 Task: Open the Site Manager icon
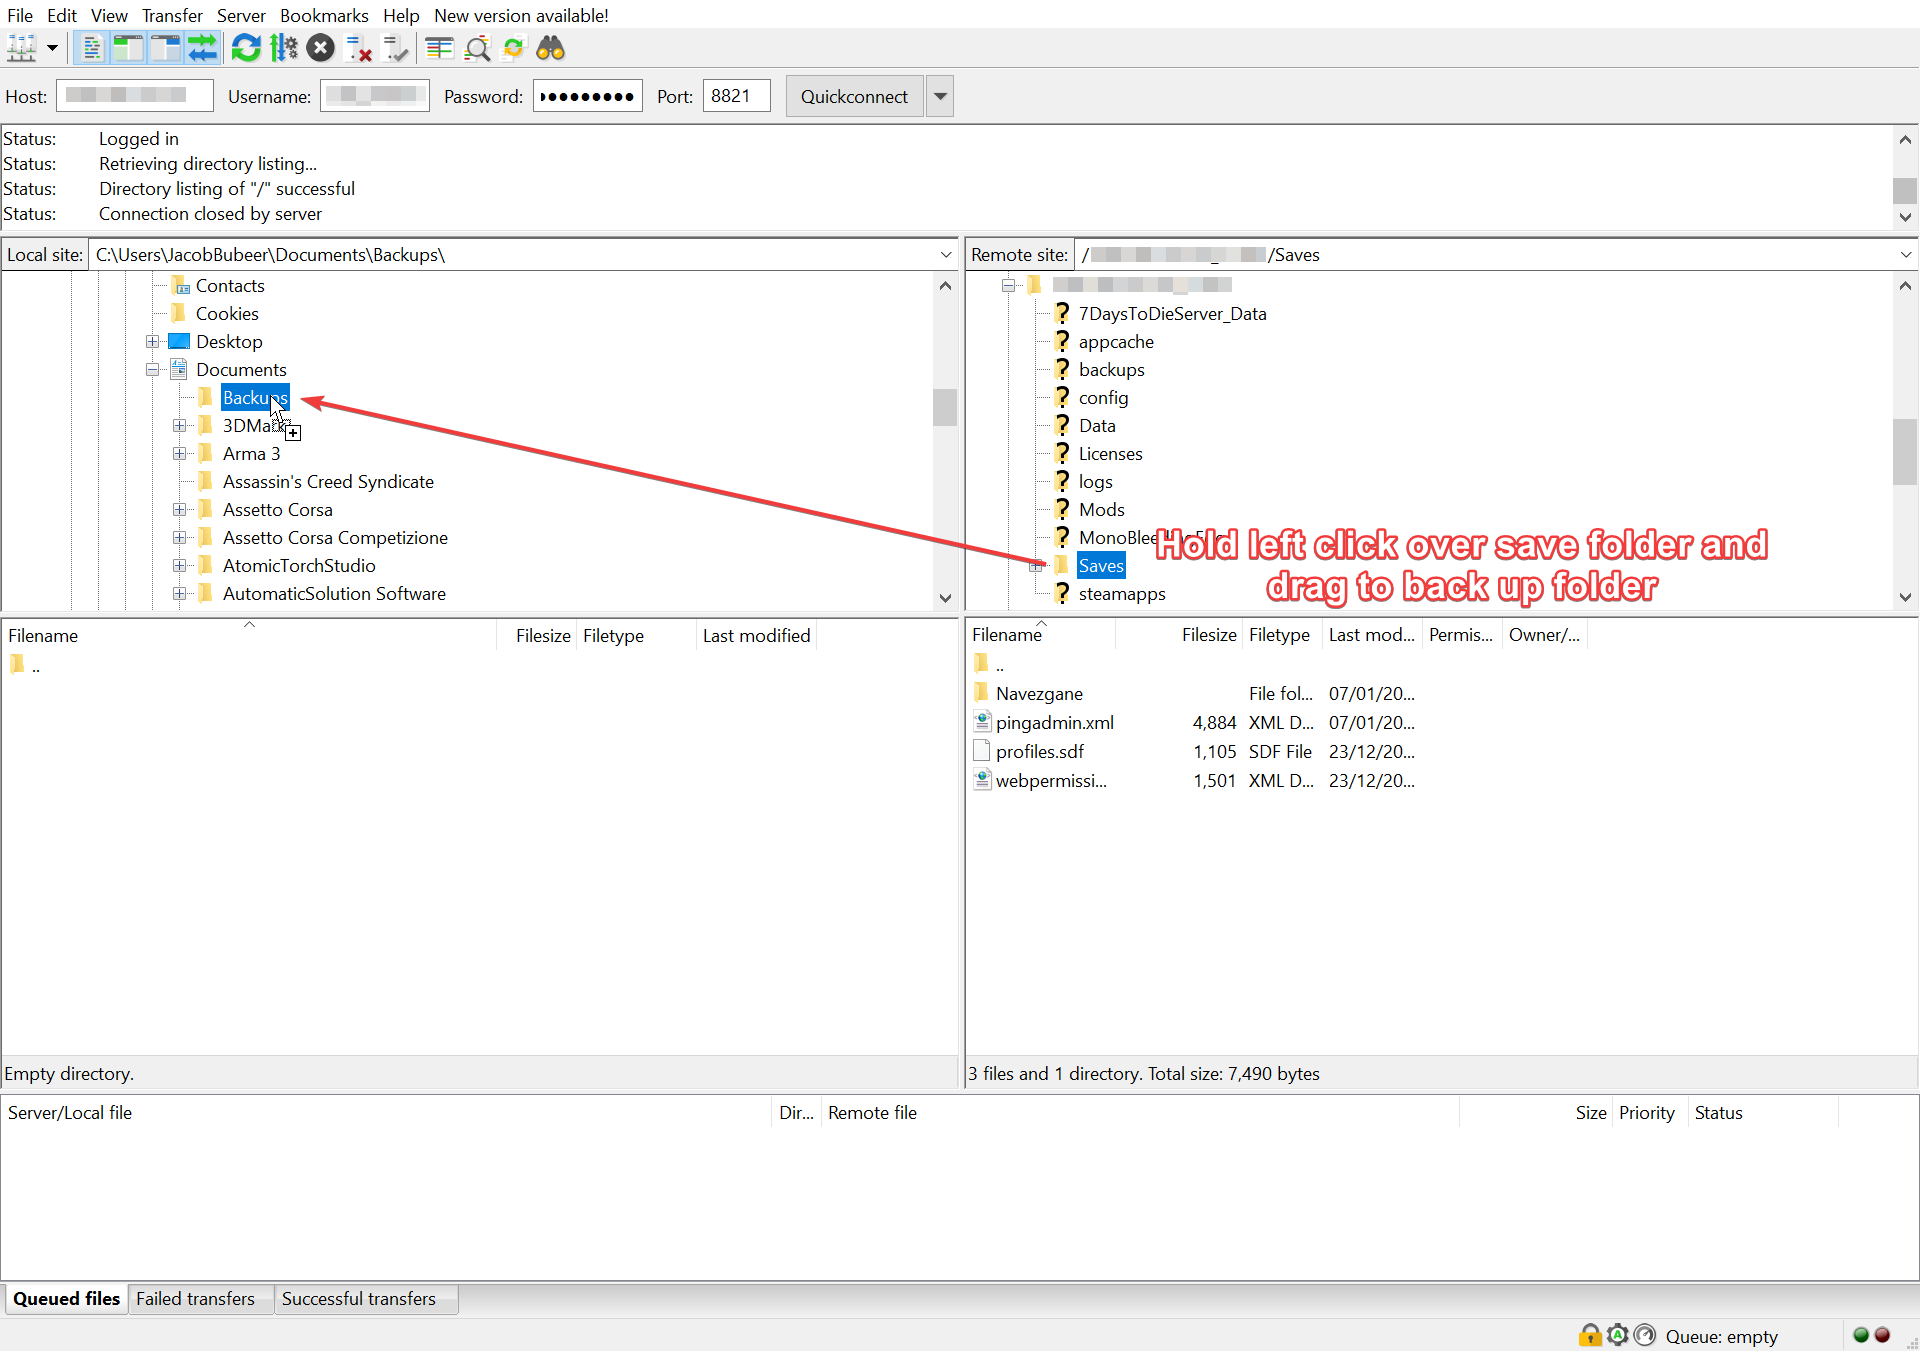21,48
